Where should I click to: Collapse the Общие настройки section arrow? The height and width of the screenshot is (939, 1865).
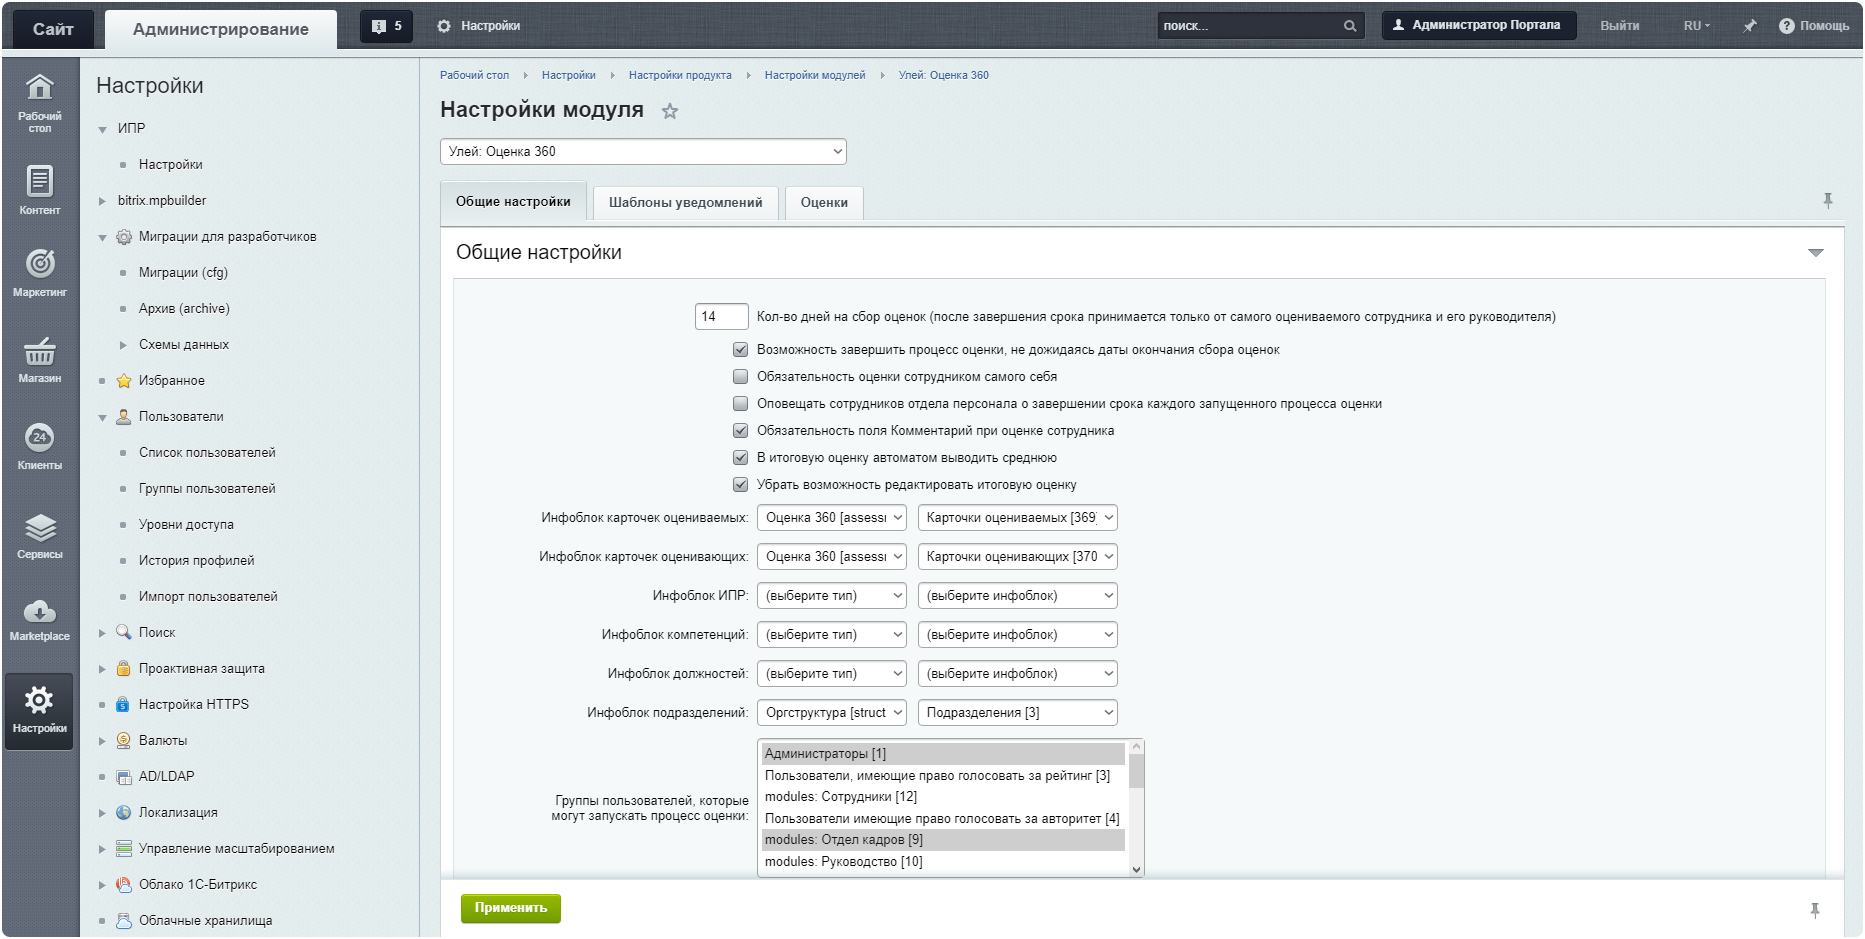point(1816,253)
